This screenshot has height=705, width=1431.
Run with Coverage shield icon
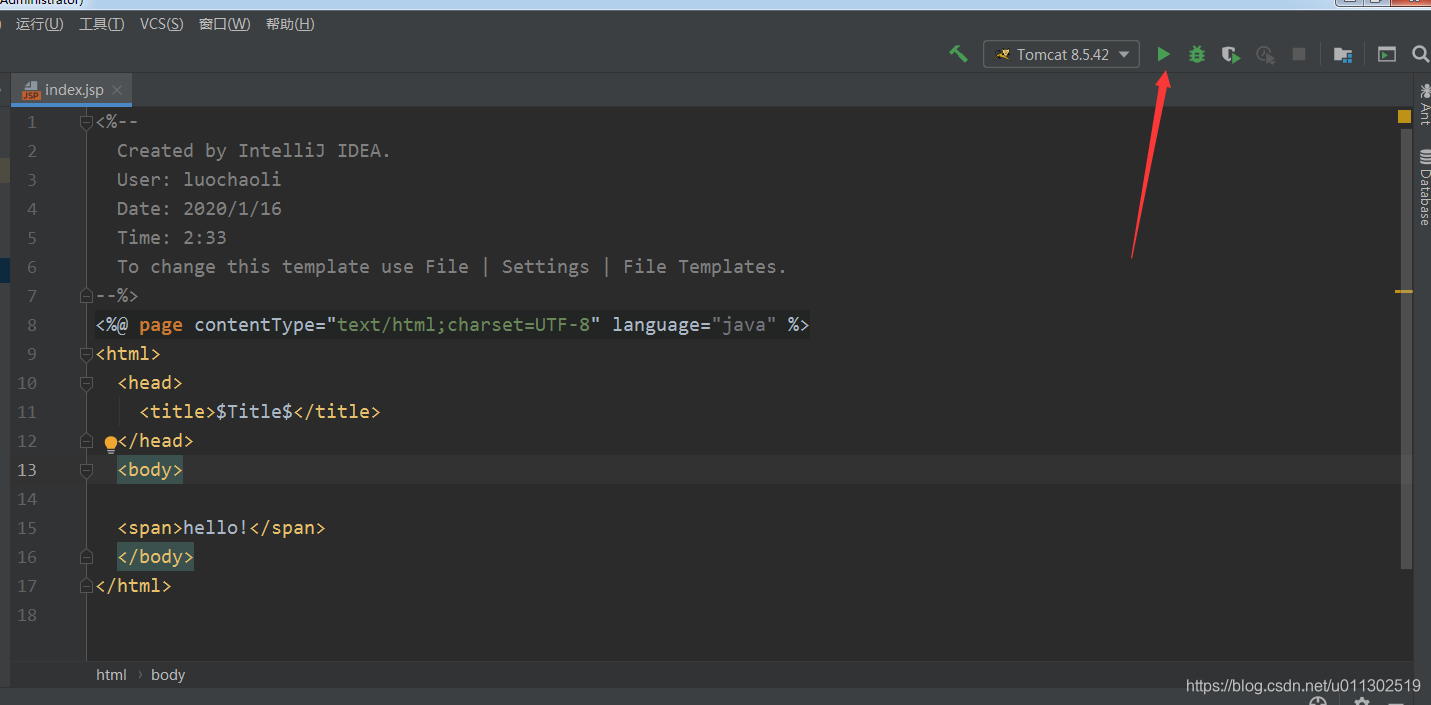[1231, 55]
